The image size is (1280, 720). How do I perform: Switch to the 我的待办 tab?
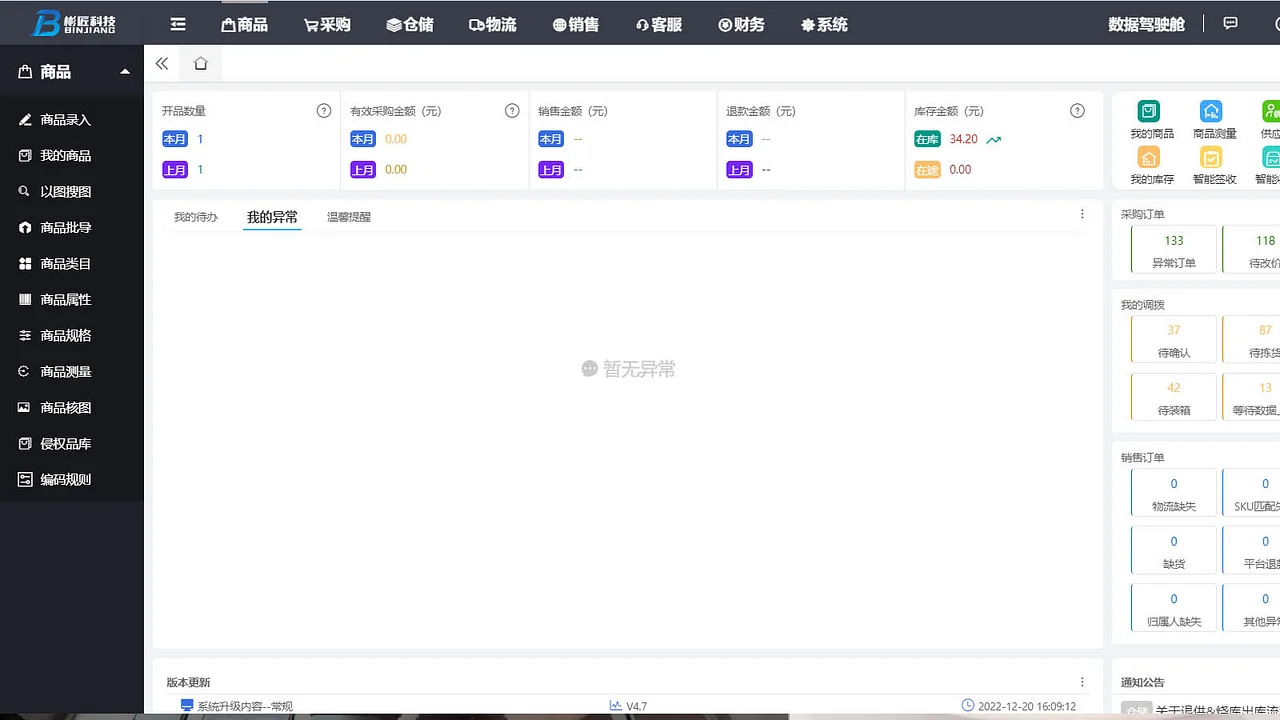coord(196,216)
